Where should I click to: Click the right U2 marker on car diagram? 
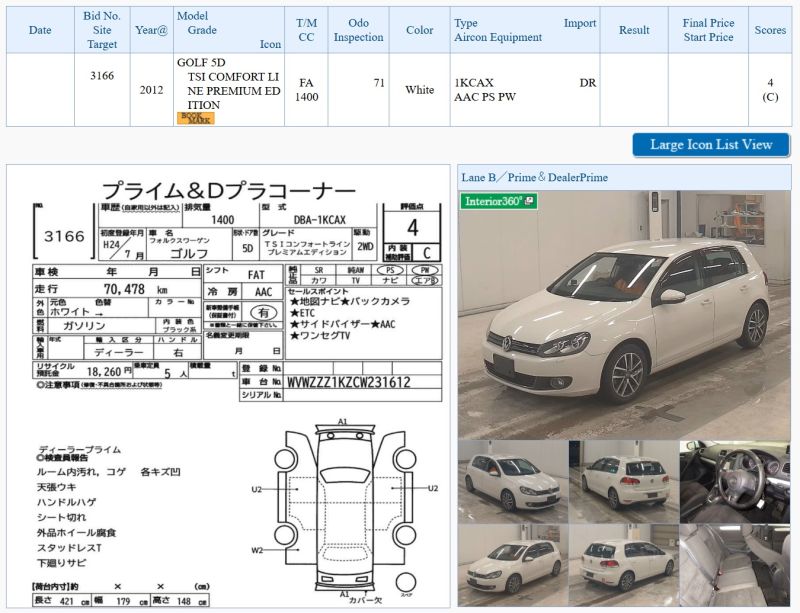coord(433,488)
